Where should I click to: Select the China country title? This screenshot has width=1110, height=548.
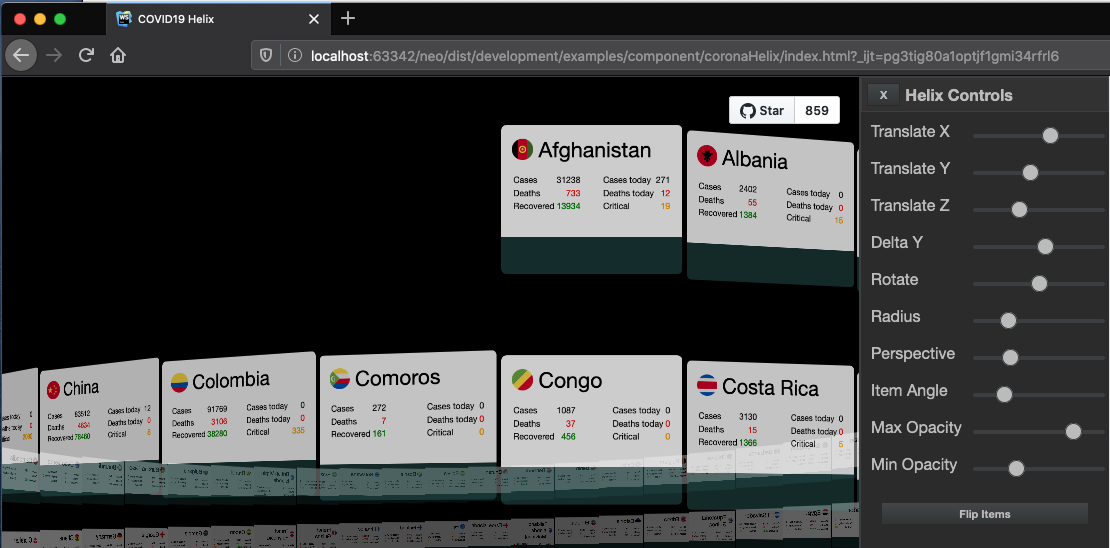[81, 388]
